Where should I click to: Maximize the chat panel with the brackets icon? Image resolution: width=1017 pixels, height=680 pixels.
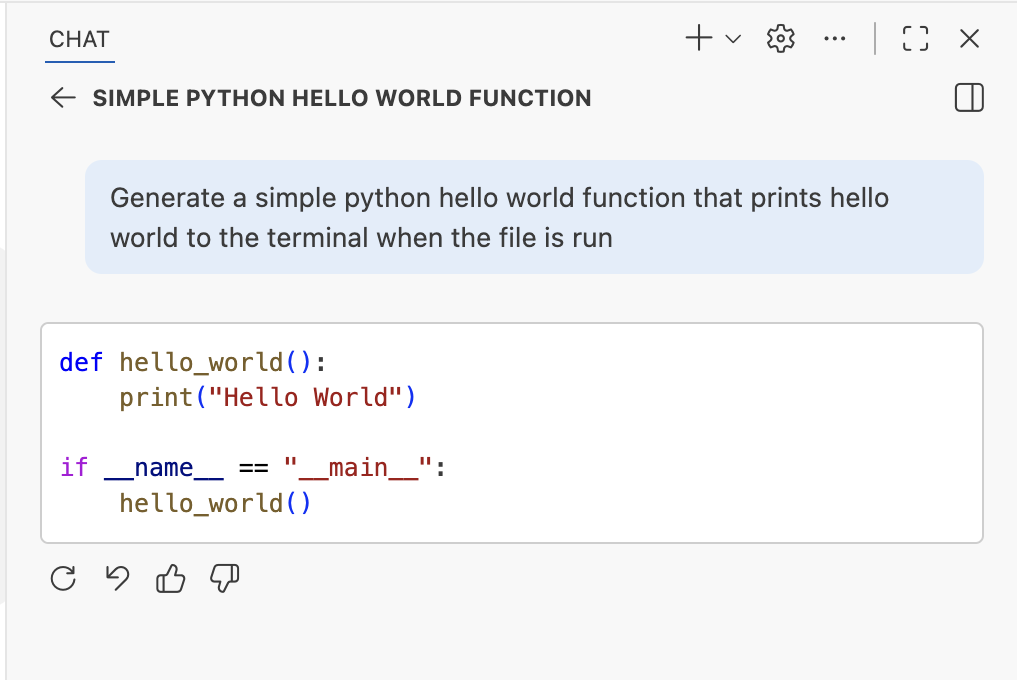click(915, 38)
